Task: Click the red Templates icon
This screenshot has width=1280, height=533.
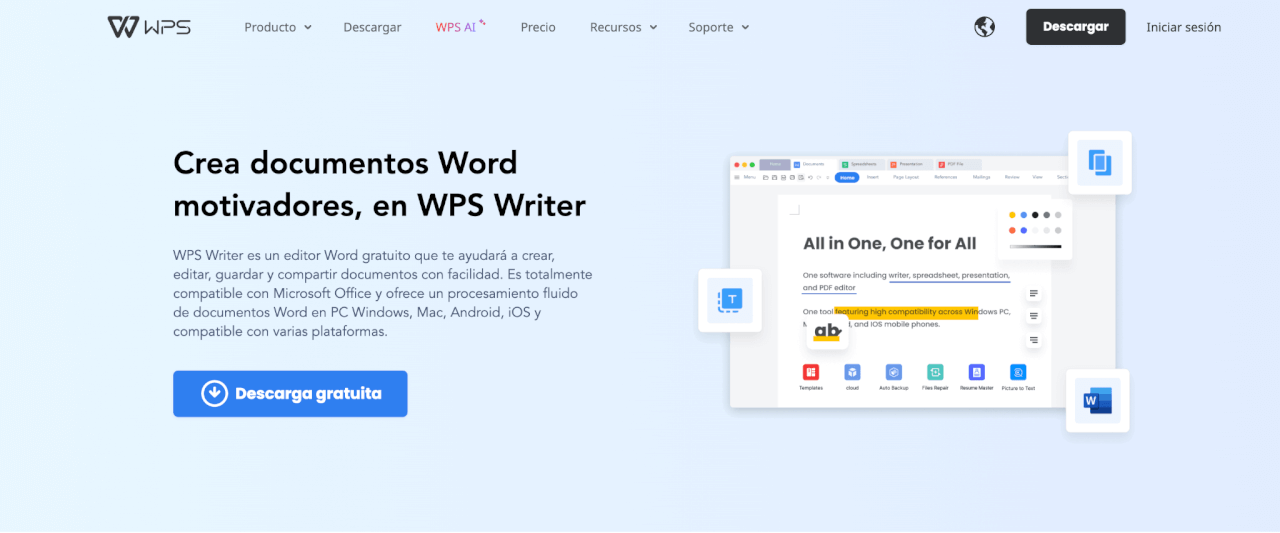Action: [811, 372]
